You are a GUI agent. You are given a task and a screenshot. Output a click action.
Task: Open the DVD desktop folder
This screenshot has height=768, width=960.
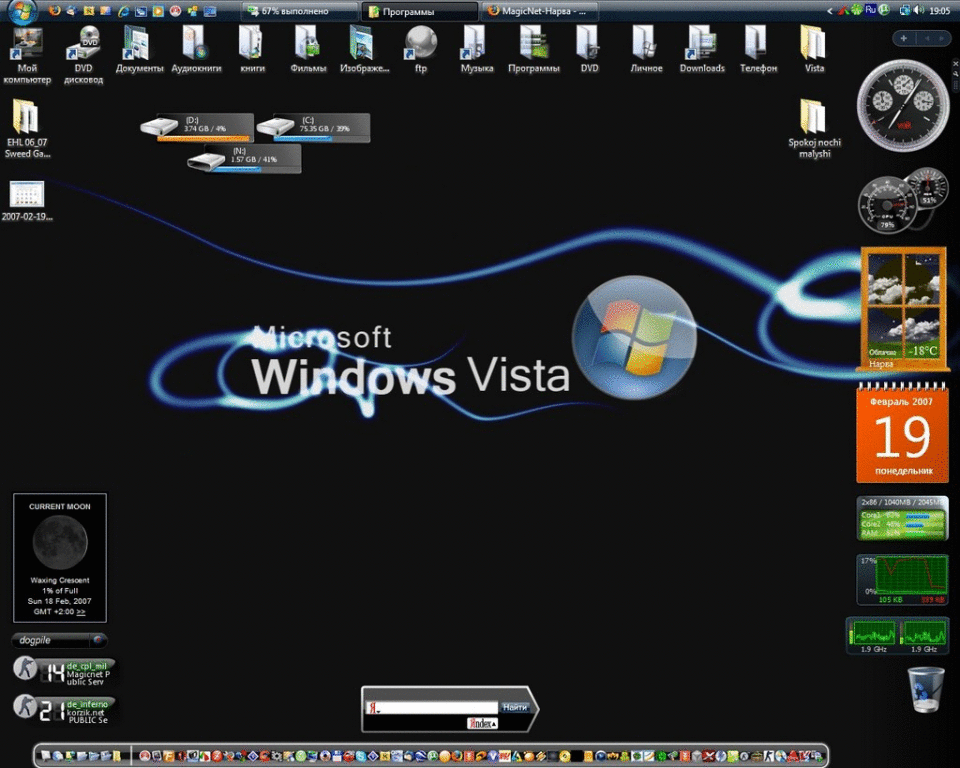590,50
